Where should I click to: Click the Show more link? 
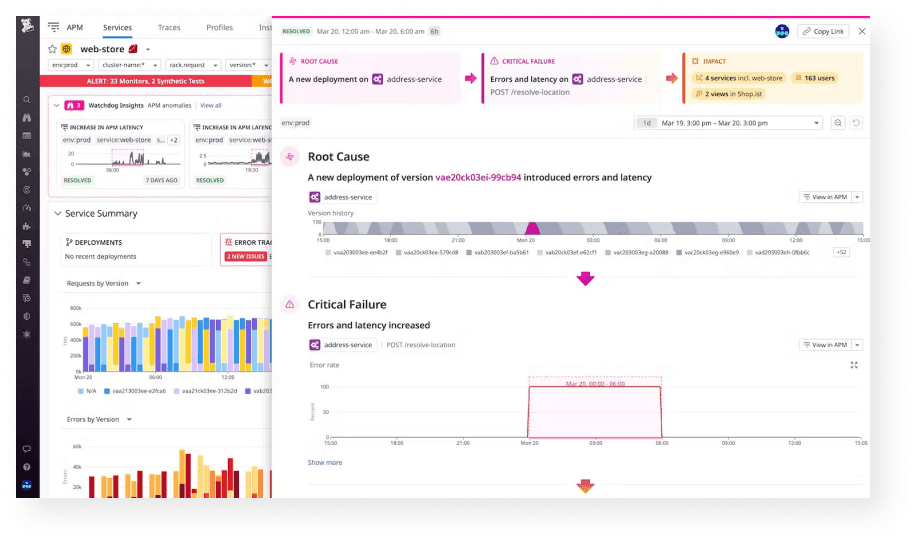pos(325,462)
